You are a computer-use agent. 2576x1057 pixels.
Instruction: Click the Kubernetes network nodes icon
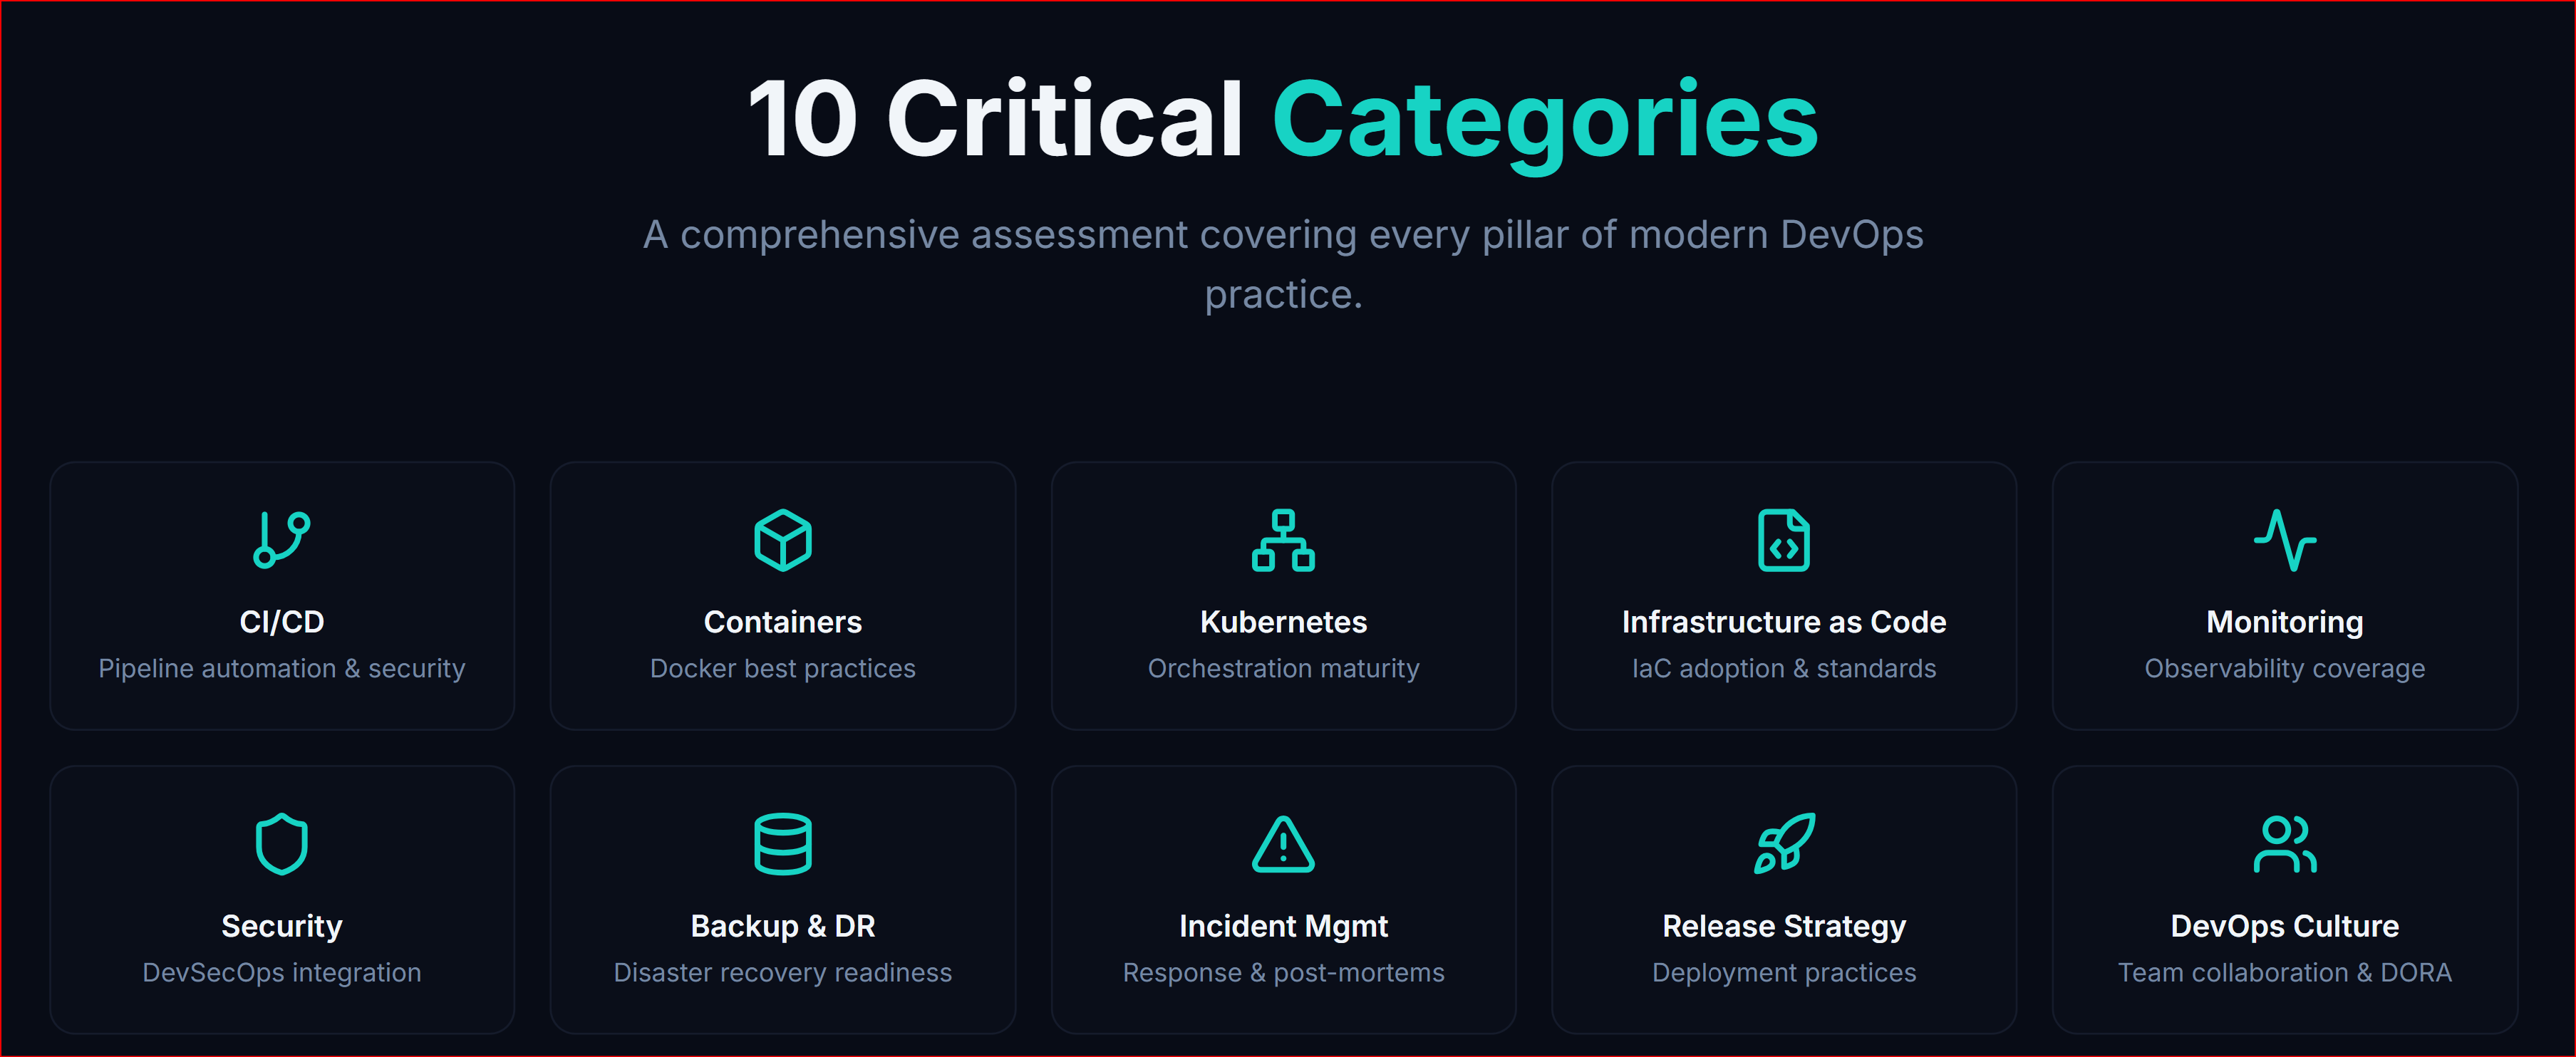[x=1283, y=540]
